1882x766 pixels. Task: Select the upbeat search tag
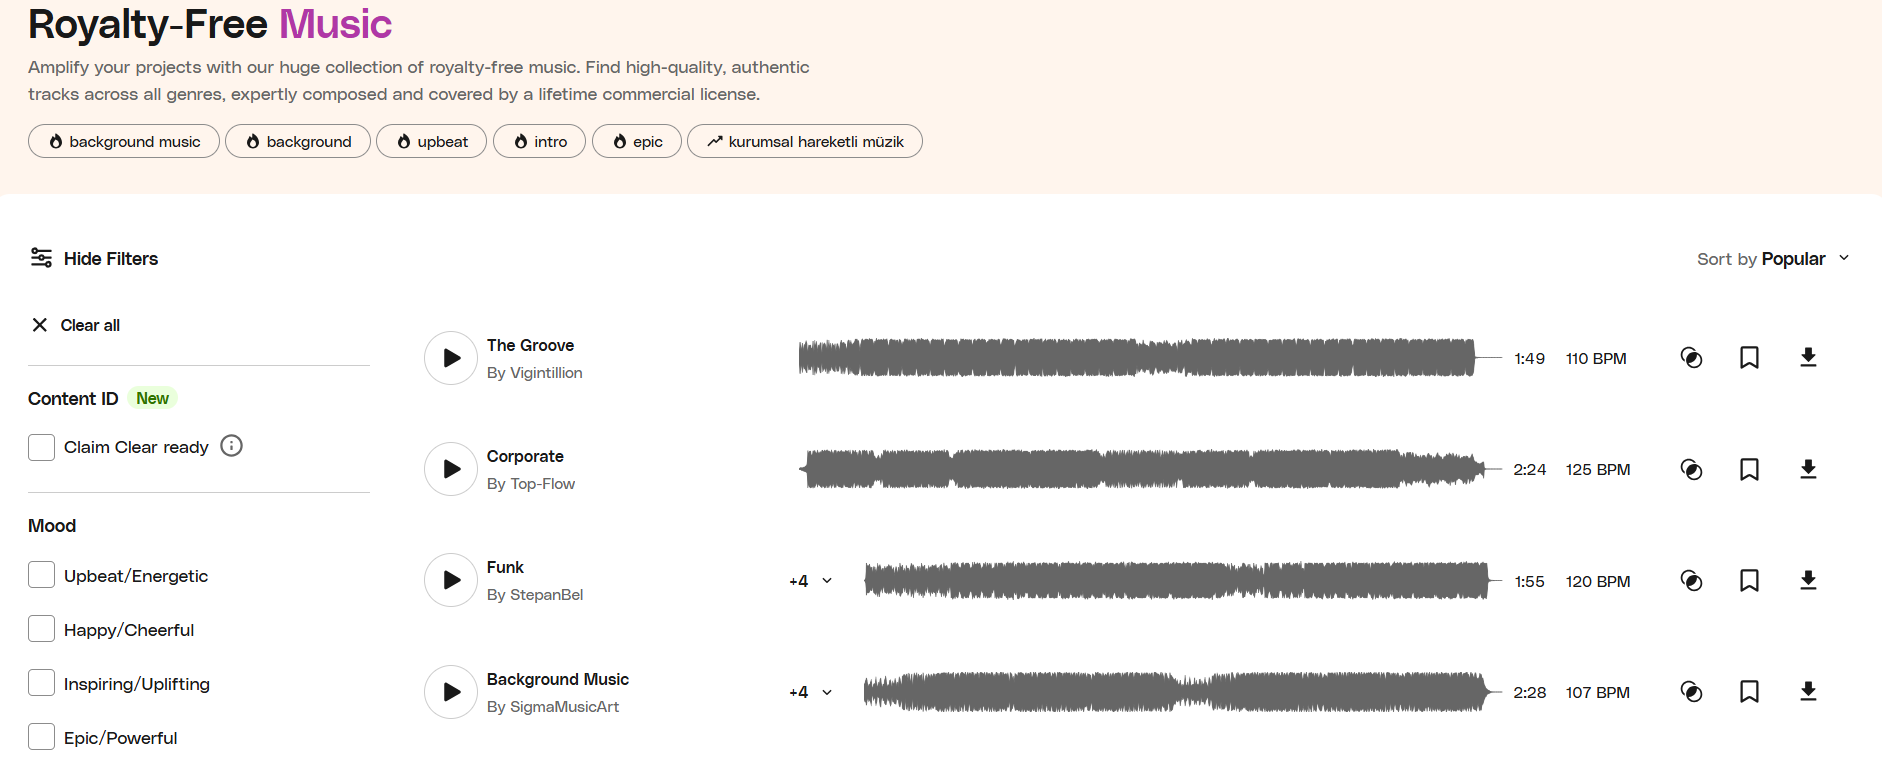431,141
